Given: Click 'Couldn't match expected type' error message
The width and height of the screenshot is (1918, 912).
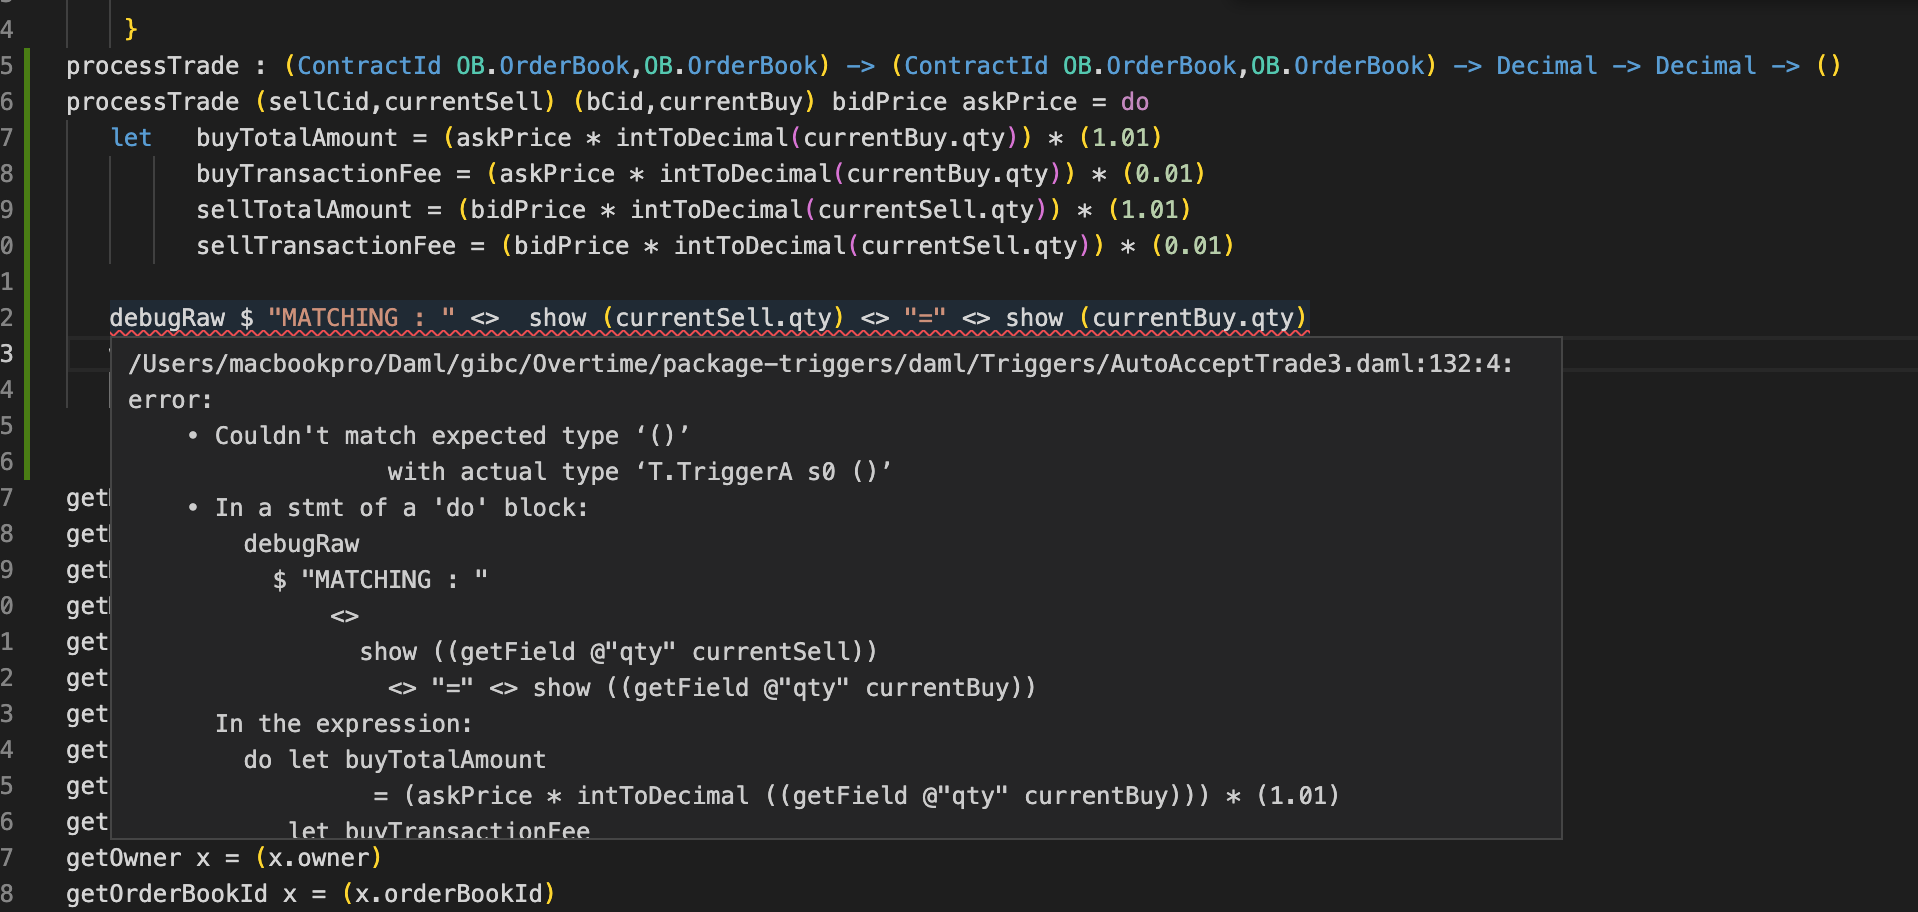Looking at the screenshot, I should (380, 436).
